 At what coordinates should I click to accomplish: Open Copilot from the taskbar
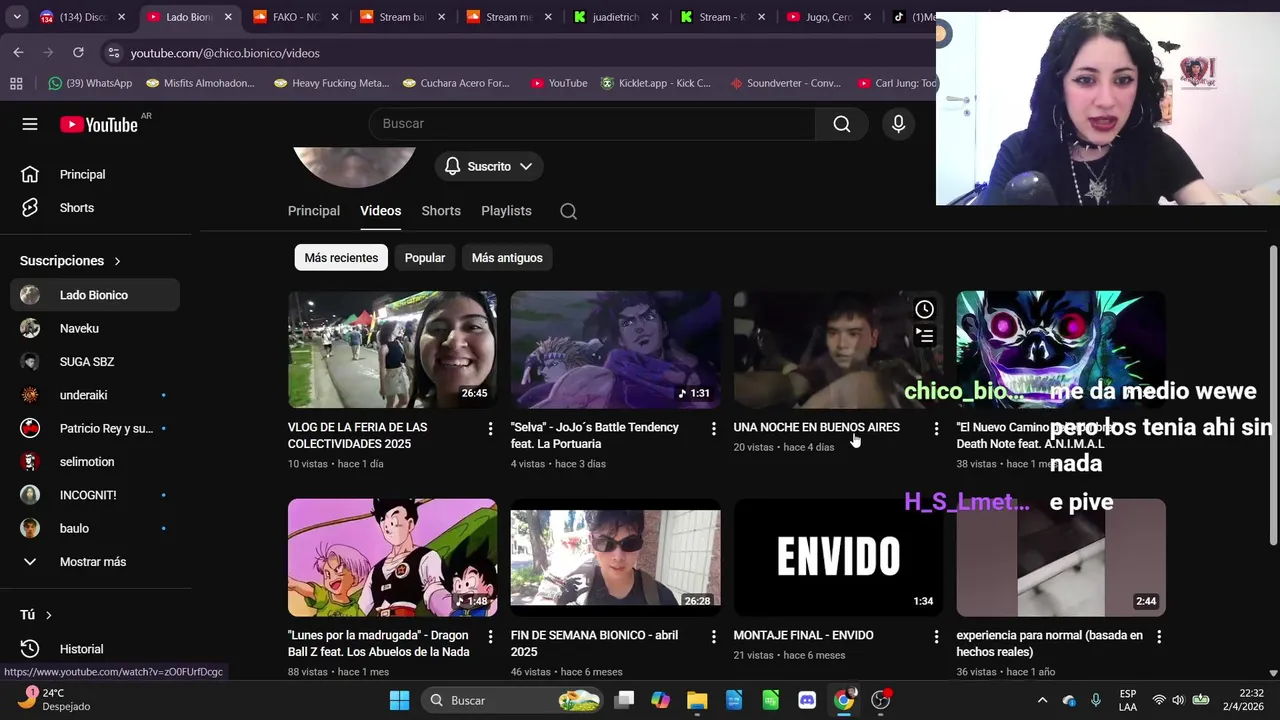[x=660, y=700]
